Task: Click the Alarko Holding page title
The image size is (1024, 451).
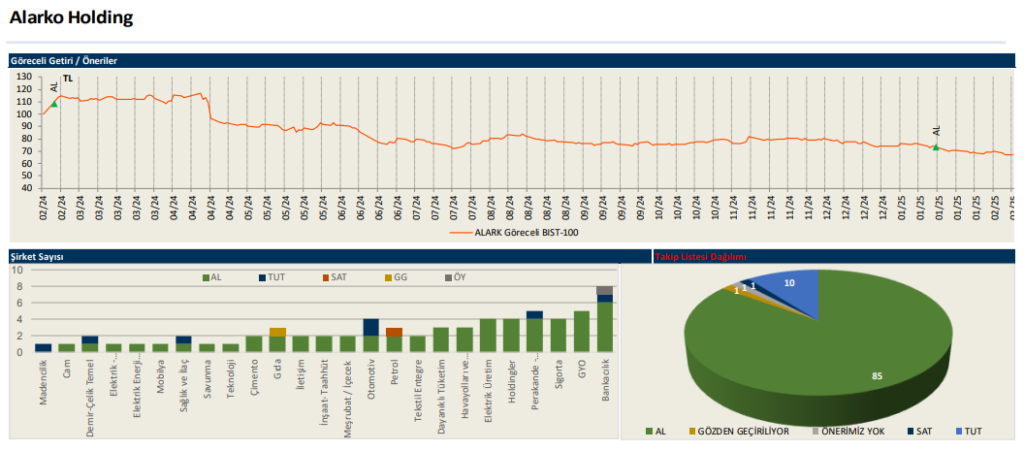Action: click(70, 18)
